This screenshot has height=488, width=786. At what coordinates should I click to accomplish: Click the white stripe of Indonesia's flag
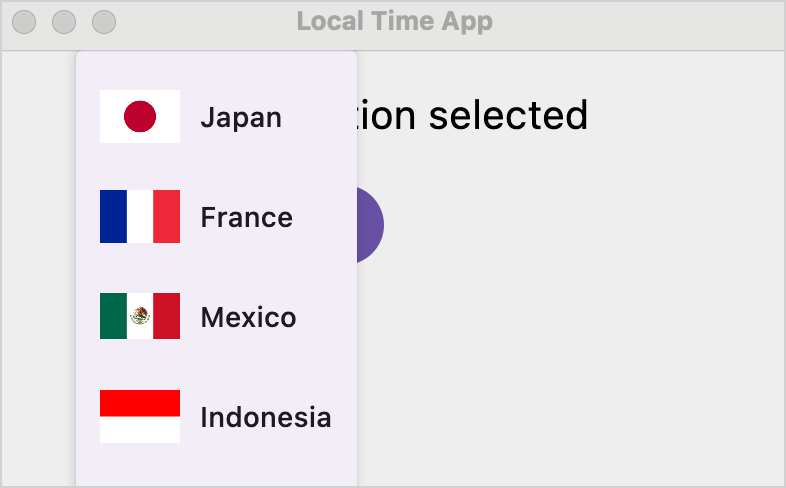click(140, 430)
